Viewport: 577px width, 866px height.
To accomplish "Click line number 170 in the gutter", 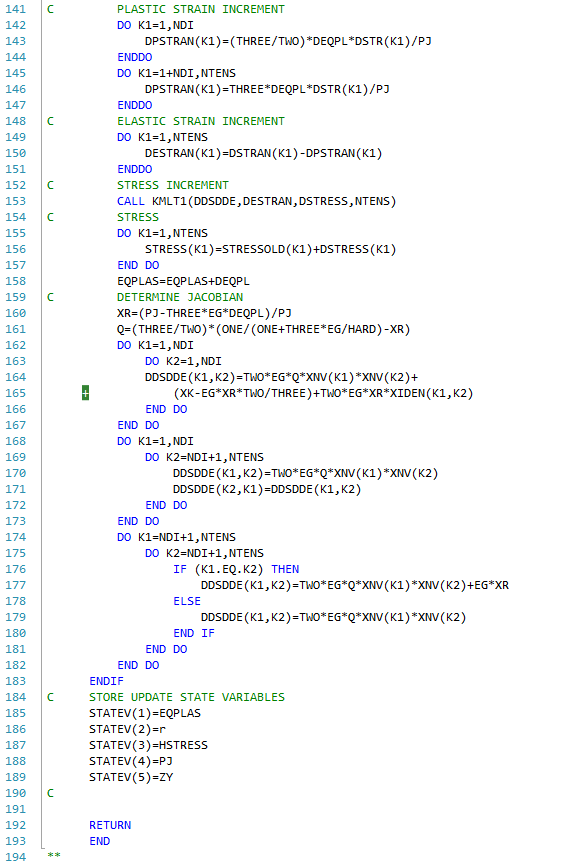I will [x=15, y=474].
